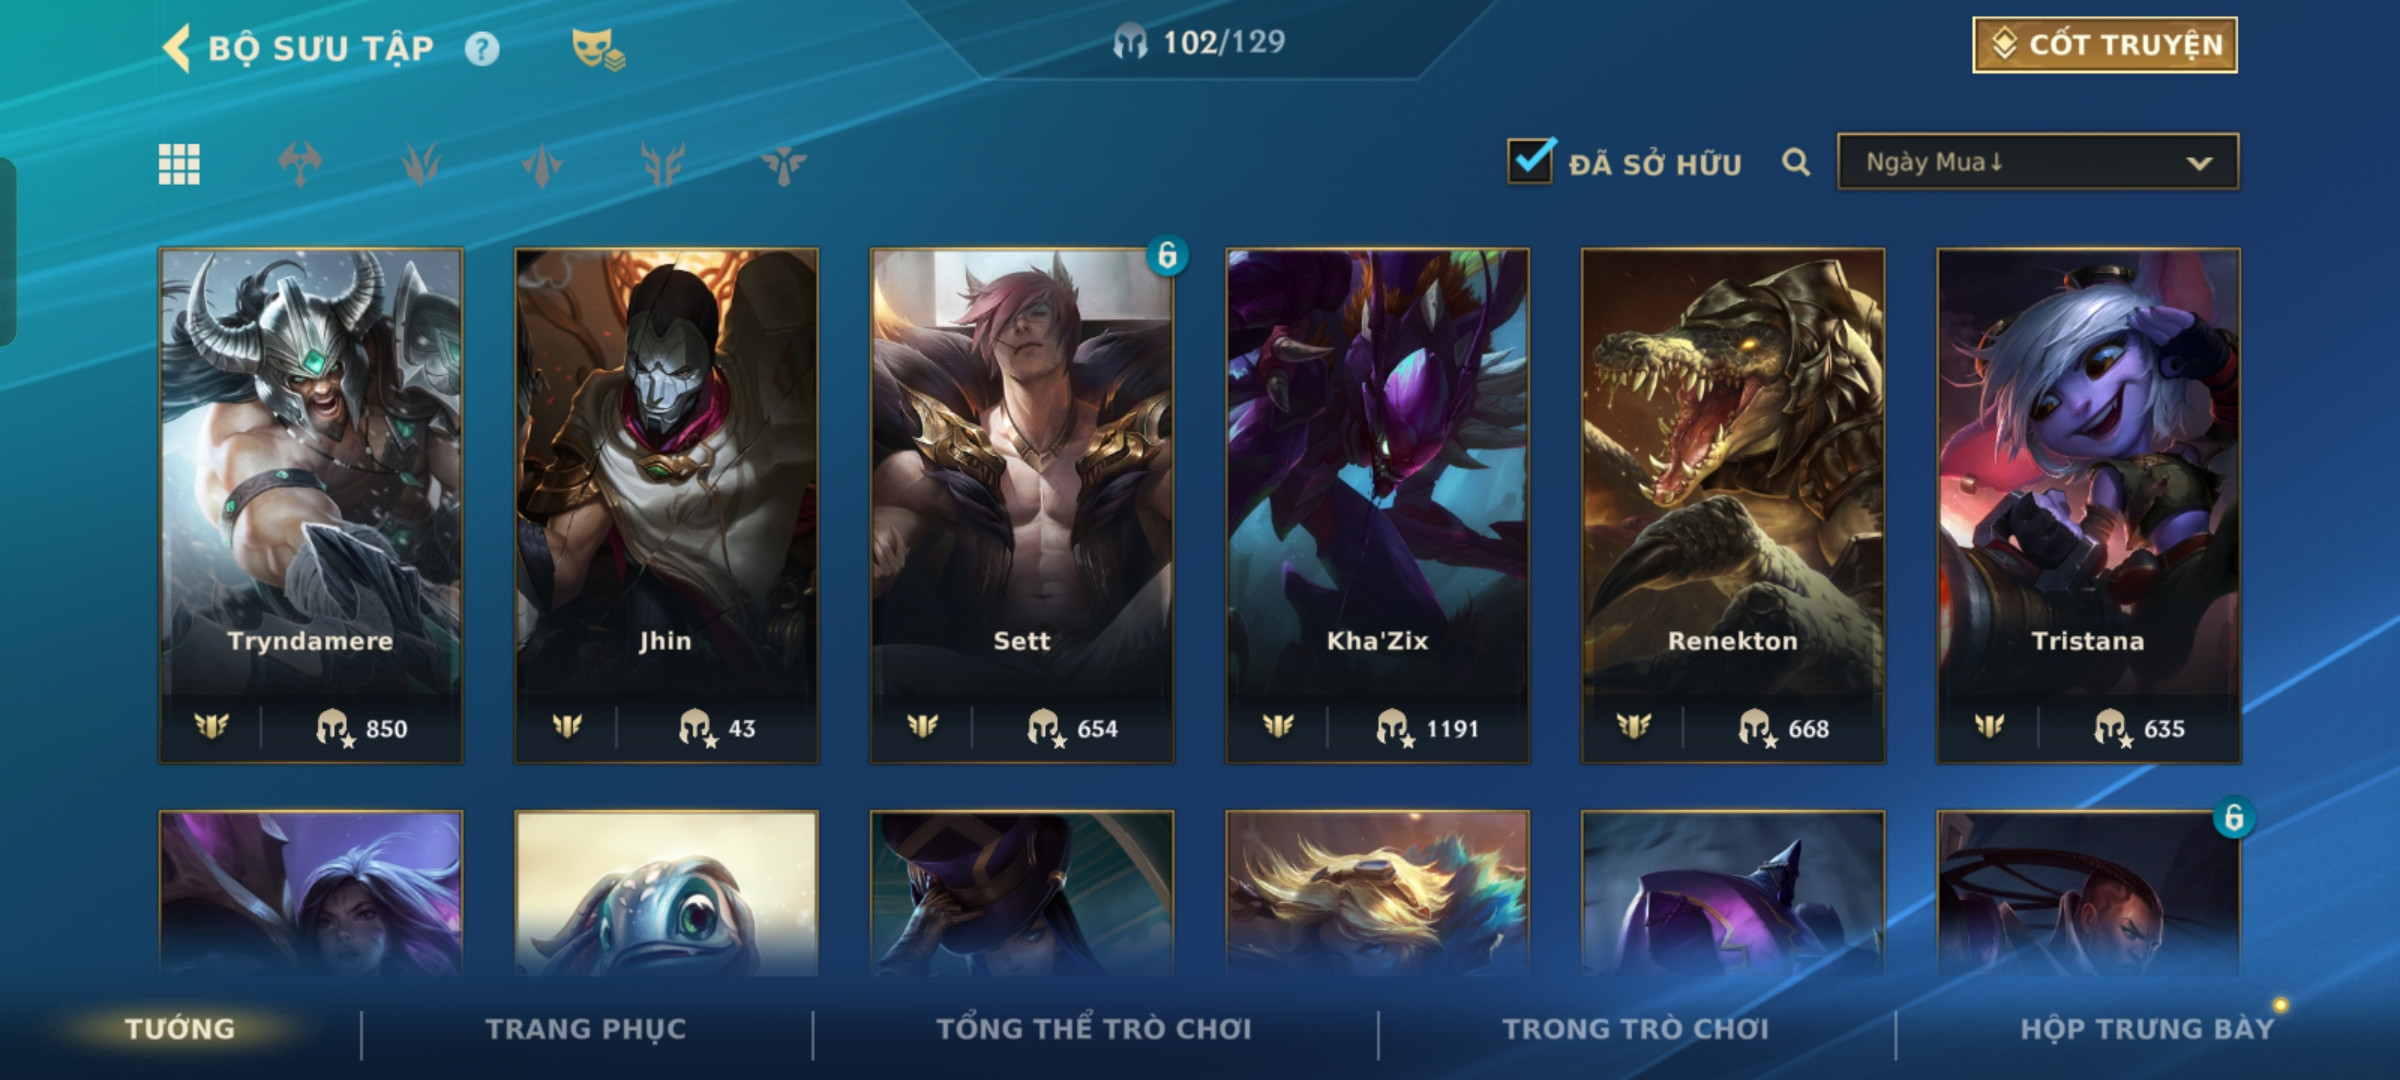
Task: Click the dropdown chevron arrow for sorting
Action: pos(2199,163)
